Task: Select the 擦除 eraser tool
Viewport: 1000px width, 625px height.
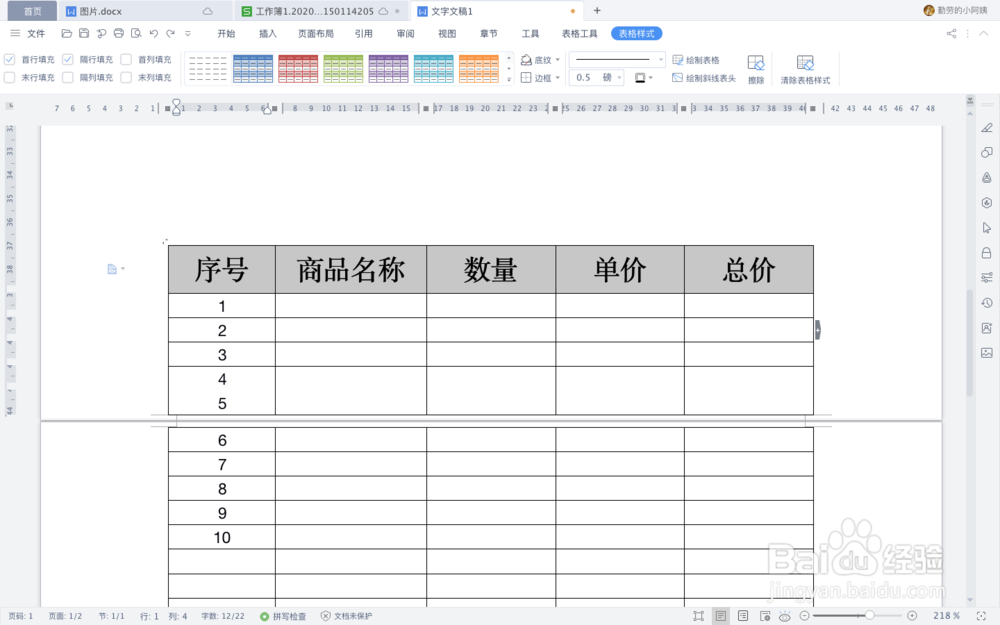Action: pos(756,66)
